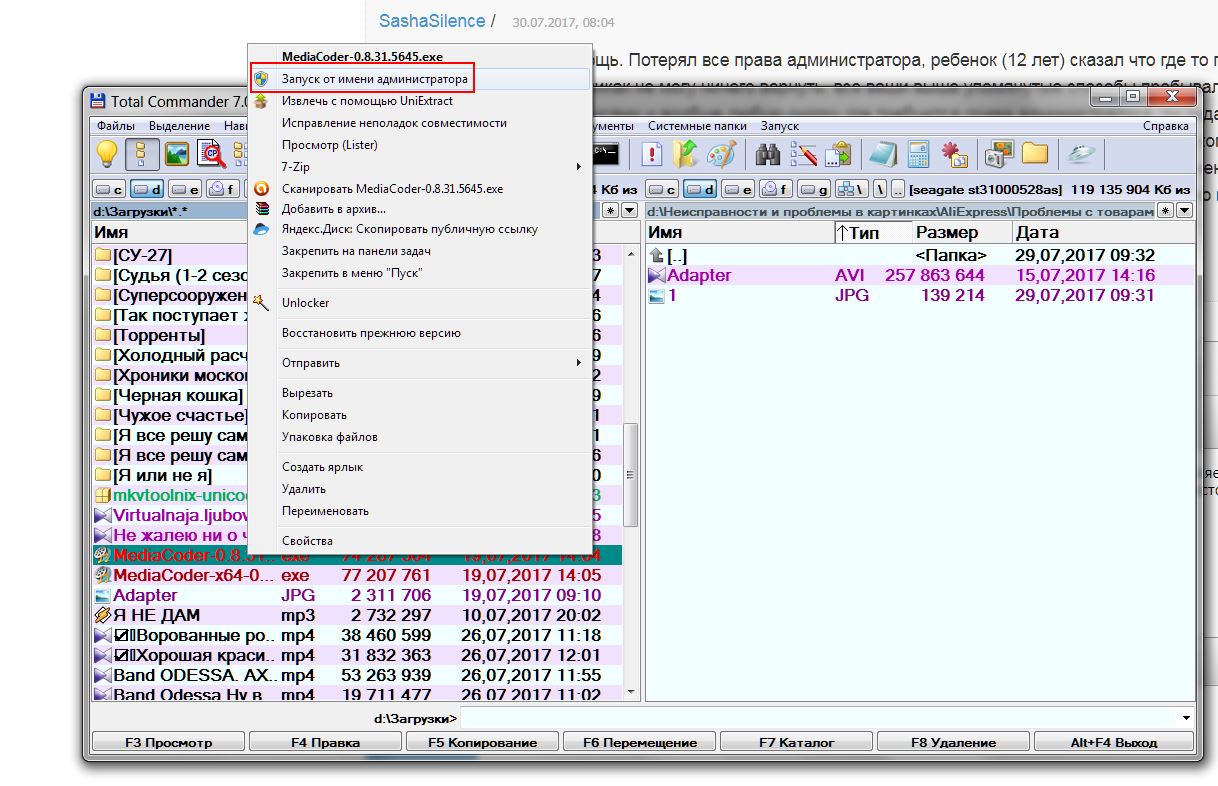This screenshot has height=786, width=1218.
Task: Open the Файлы menu
Action: click(x=116, y=126)
